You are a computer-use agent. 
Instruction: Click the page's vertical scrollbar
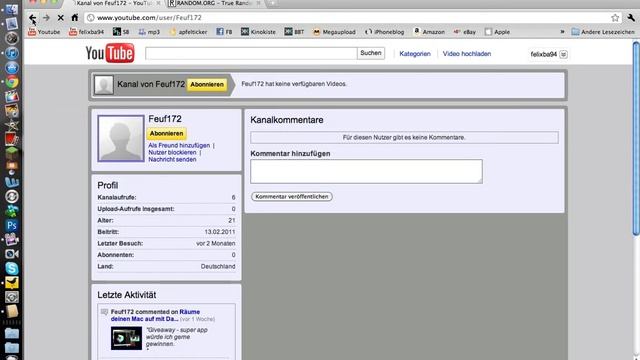click(636, 139)
